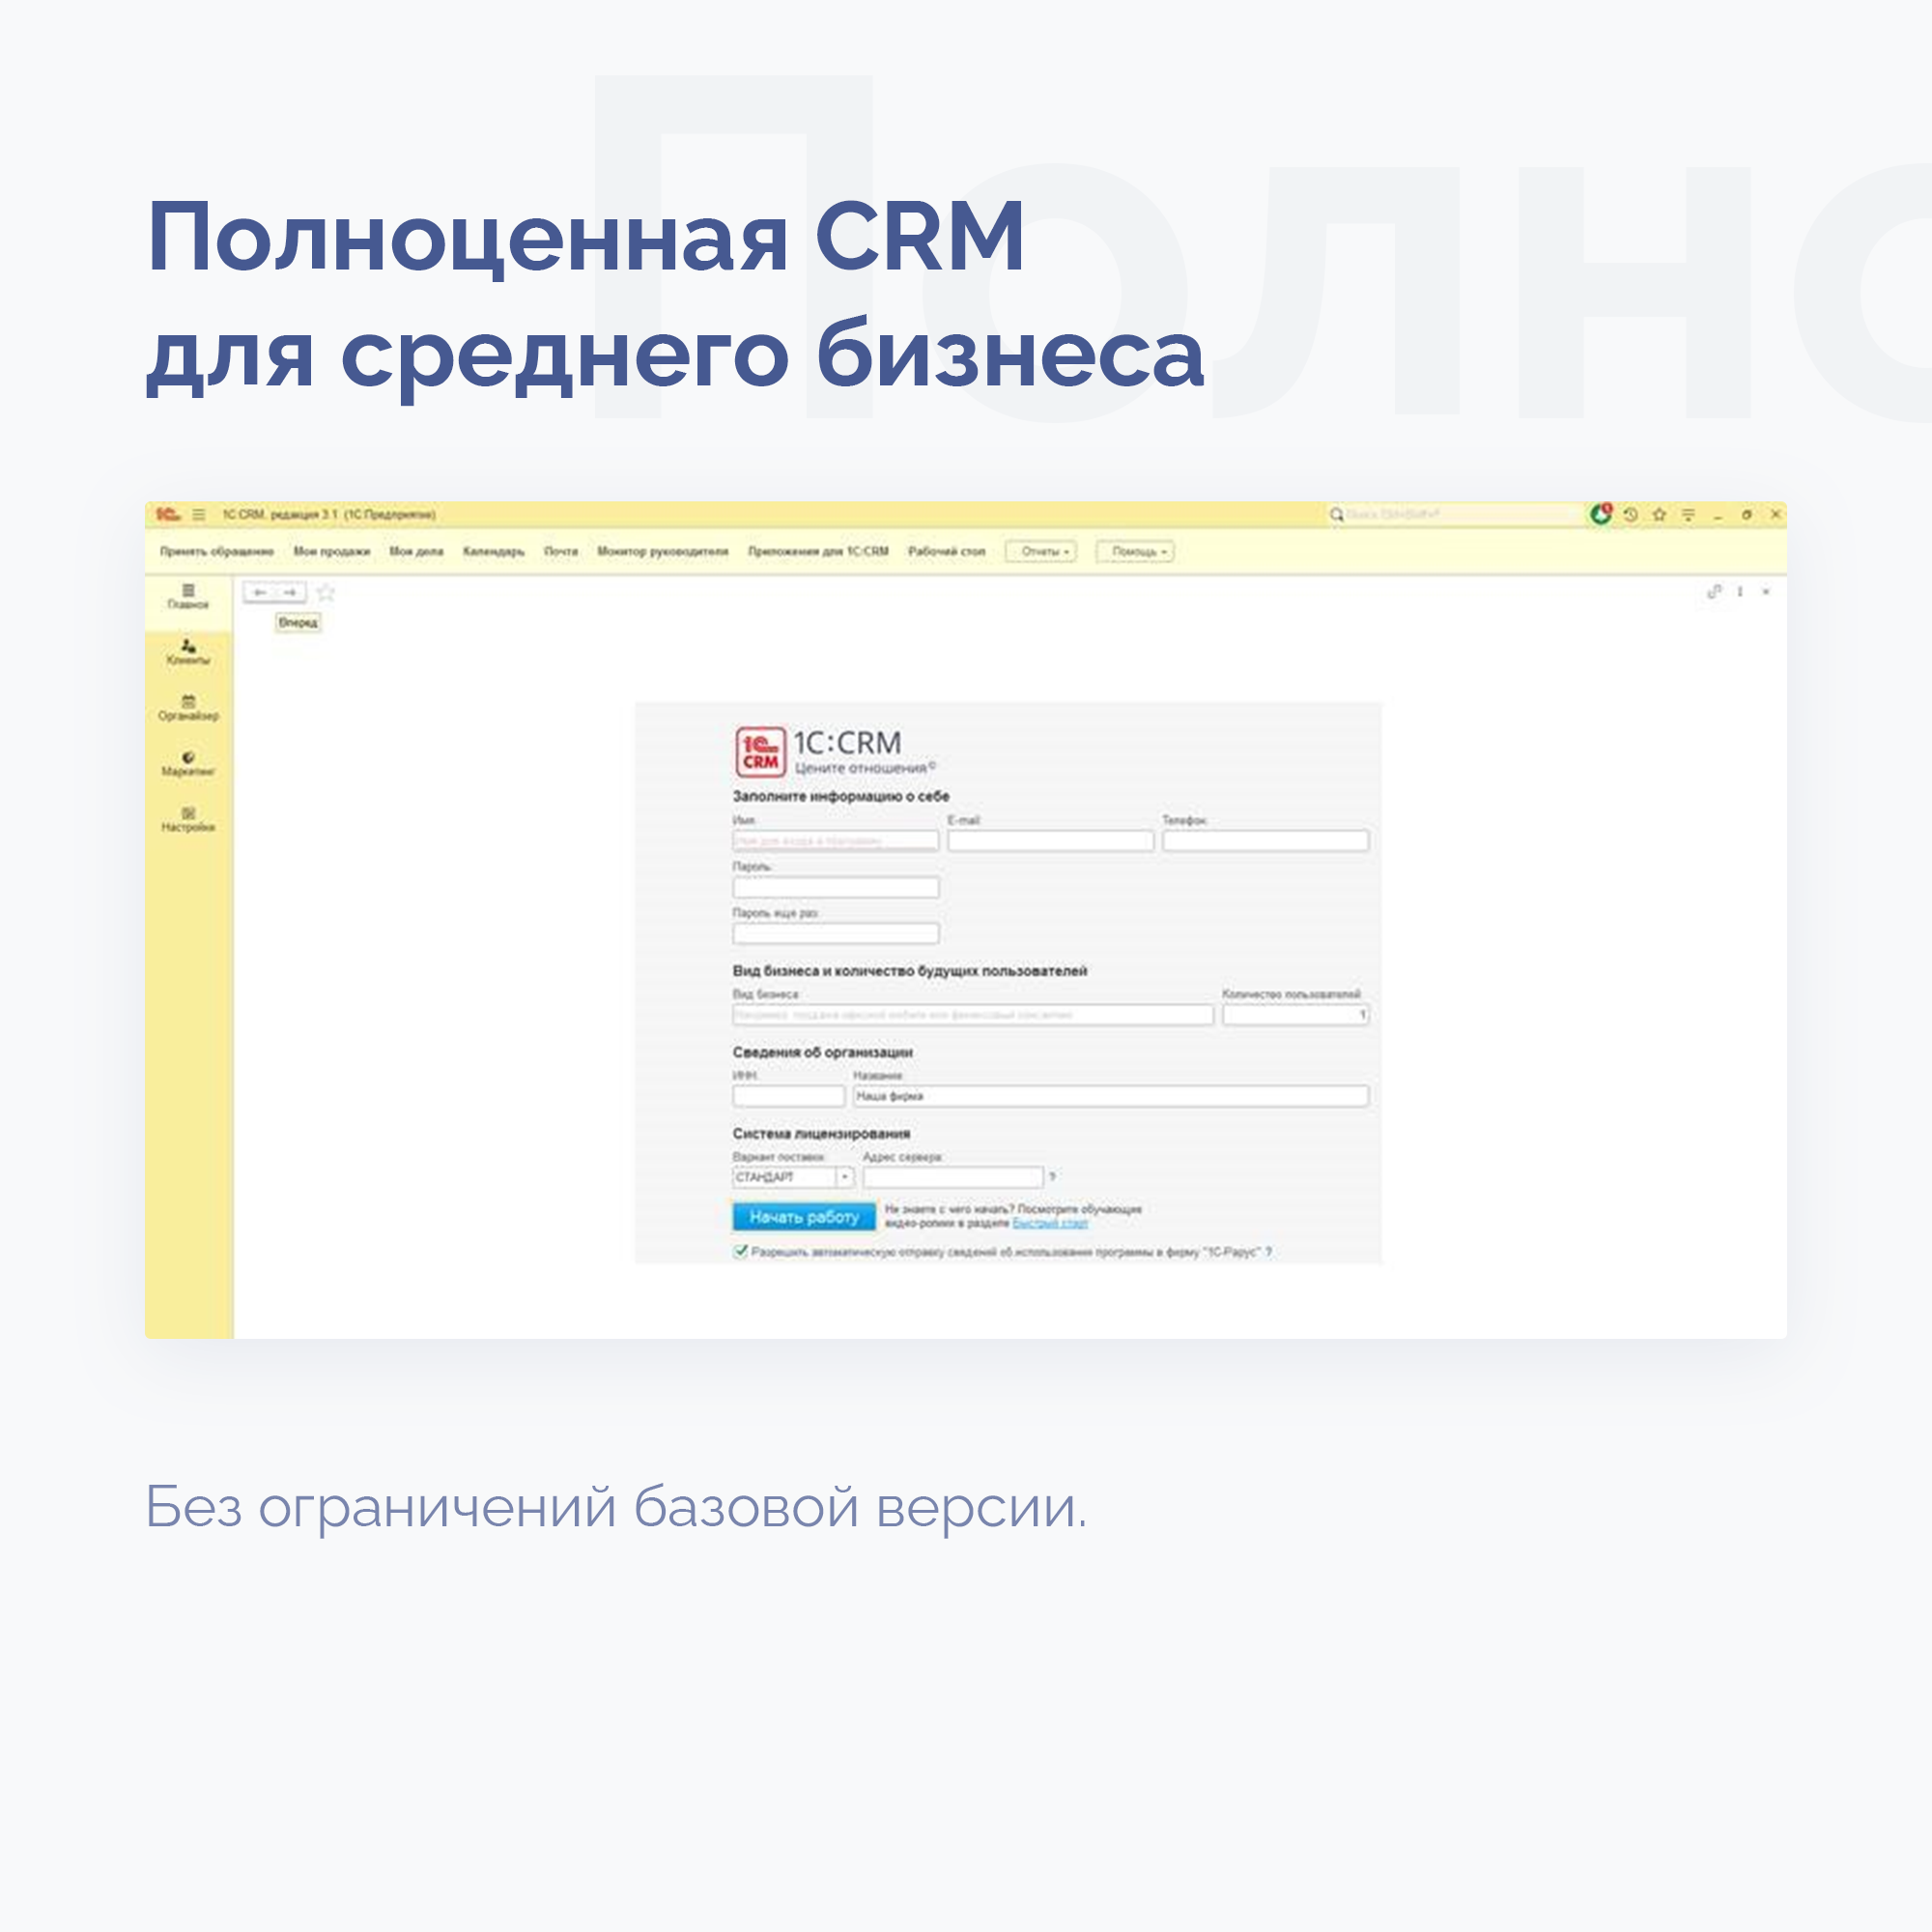Click the search magnifier icon
The width and height of the screenshot is (1932, 1932).
pyautogui.click(x=1336, y=515)
